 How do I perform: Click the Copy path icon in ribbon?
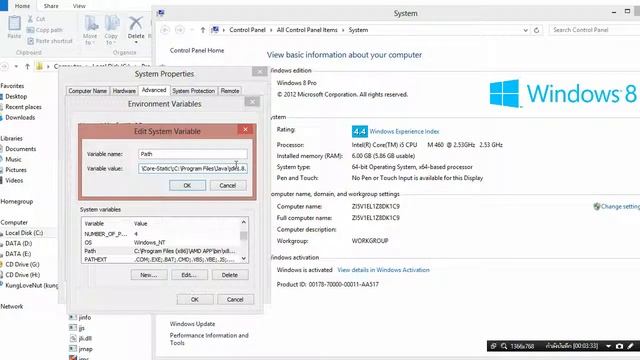30,30
